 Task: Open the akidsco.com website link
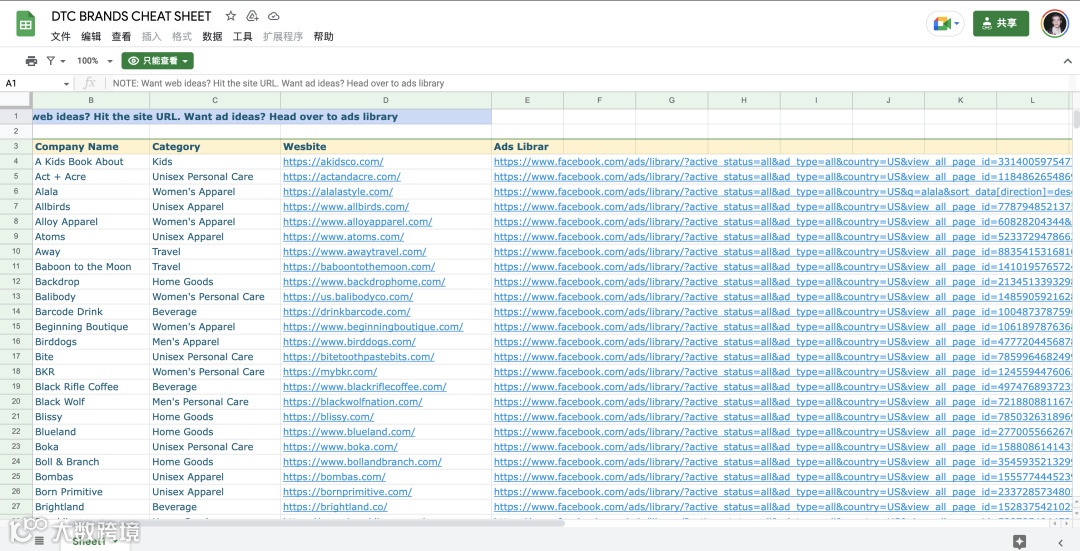(x=333, y=162)
